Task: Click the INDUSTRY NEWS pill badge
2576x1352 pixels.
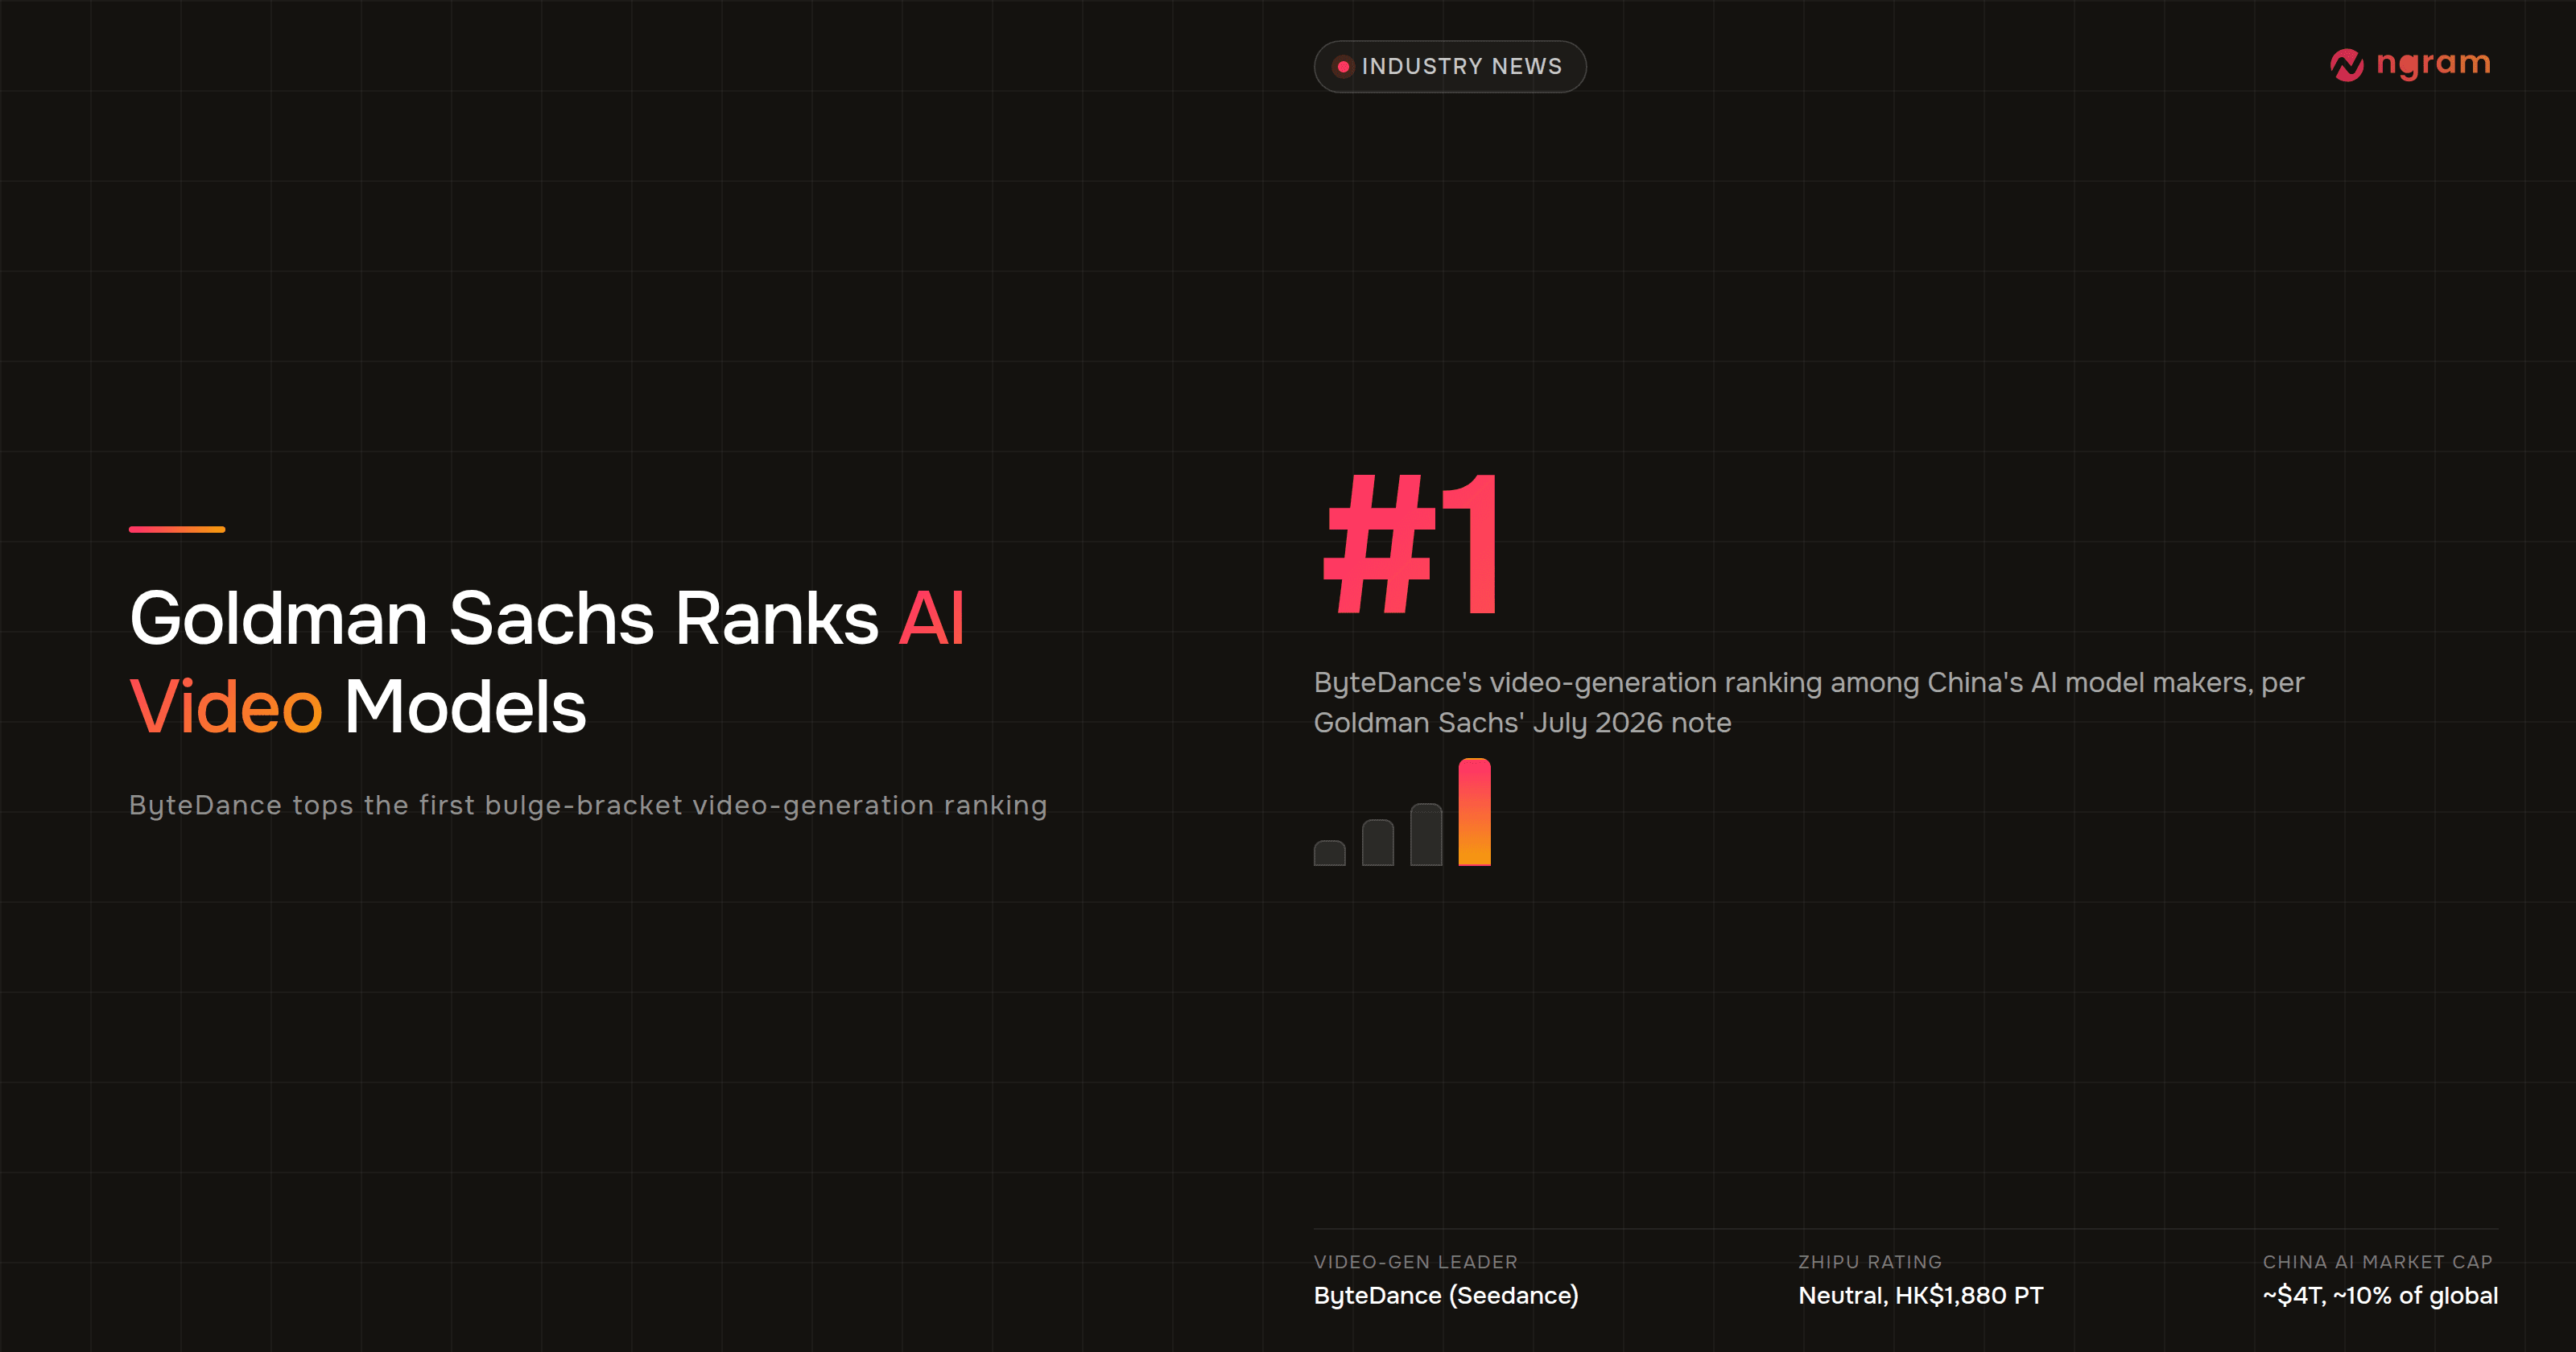Action: point(1449,66)
